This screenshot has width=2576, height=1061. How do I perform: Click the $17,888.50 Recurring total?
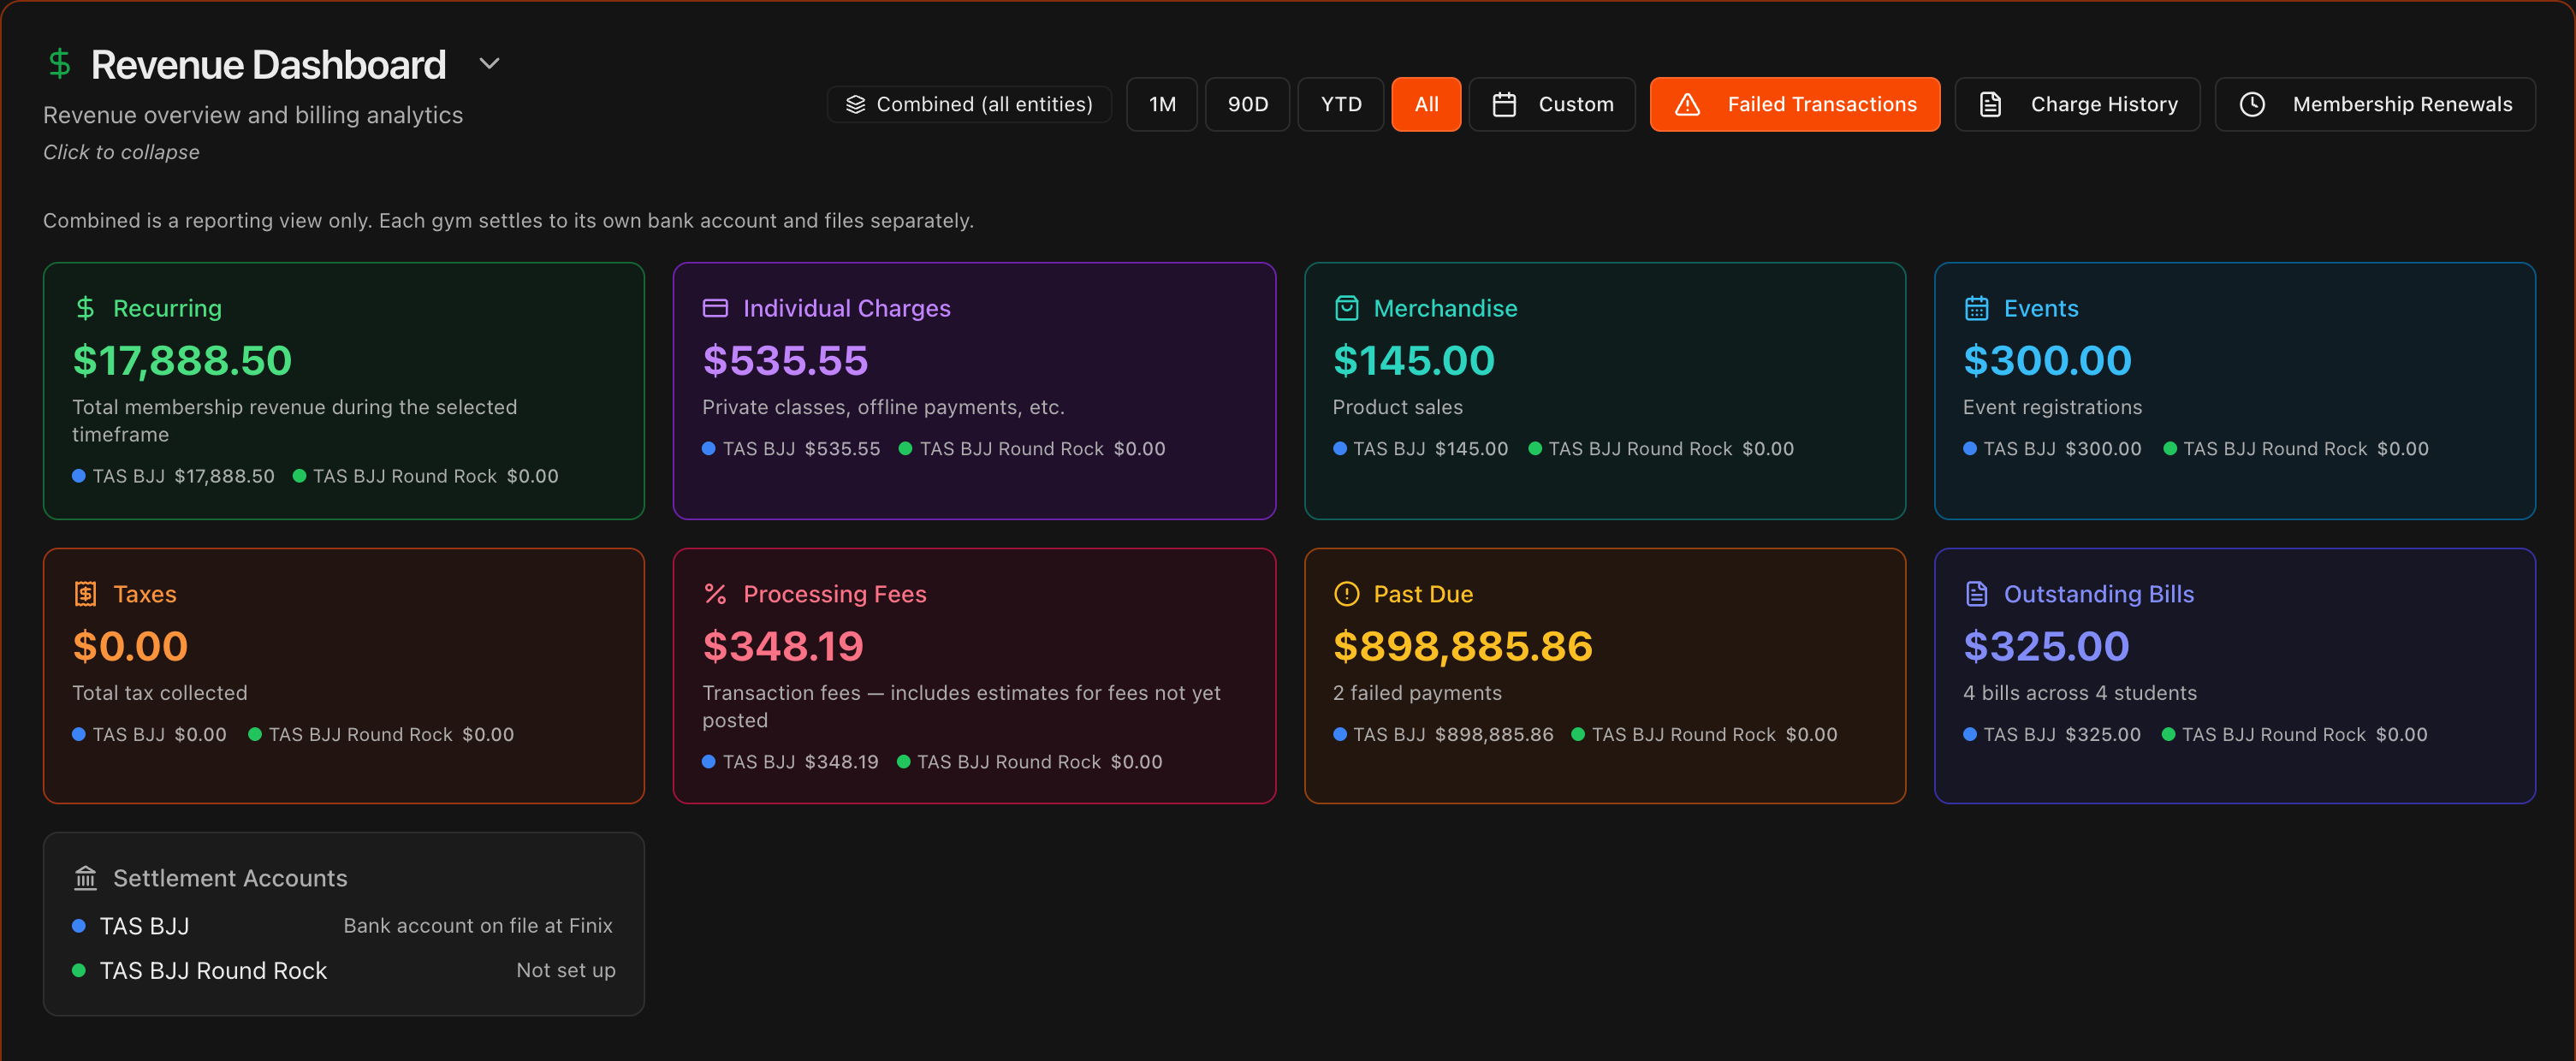coord(182,361)
